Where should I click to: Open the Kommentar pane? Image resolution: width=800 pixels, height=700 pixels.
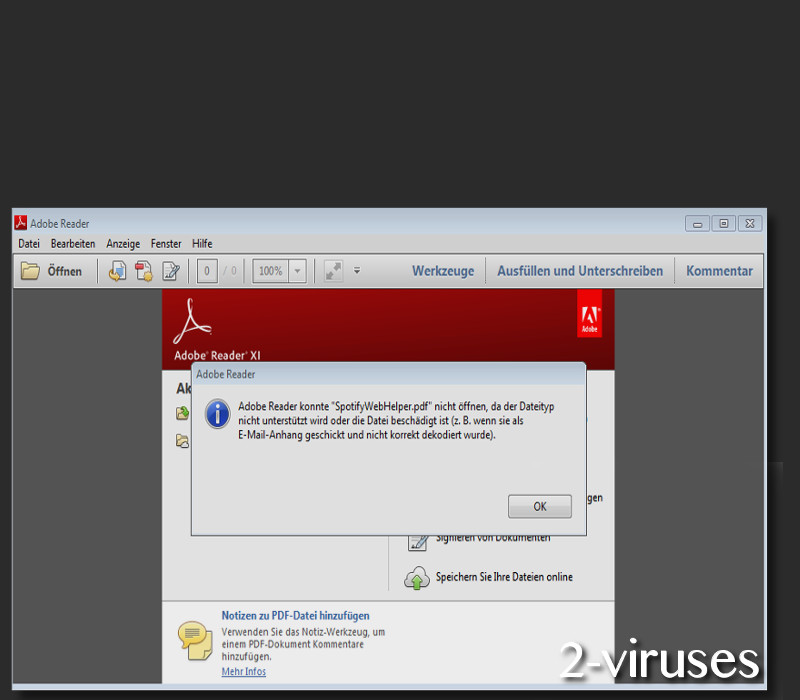tap(719, 271)
